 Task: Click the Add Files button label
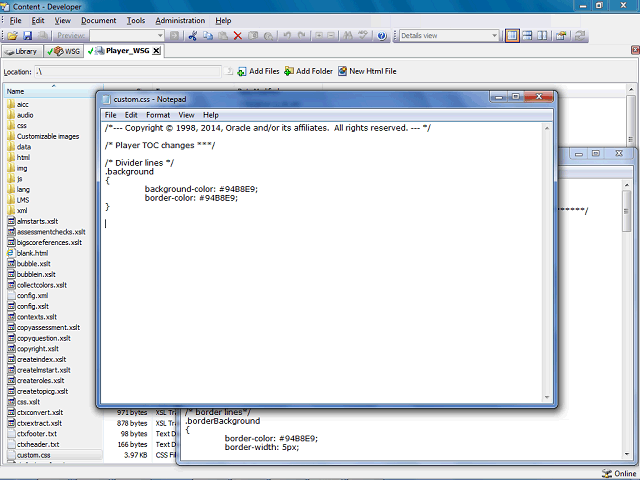pyautogui.click(x=264, y=71)
